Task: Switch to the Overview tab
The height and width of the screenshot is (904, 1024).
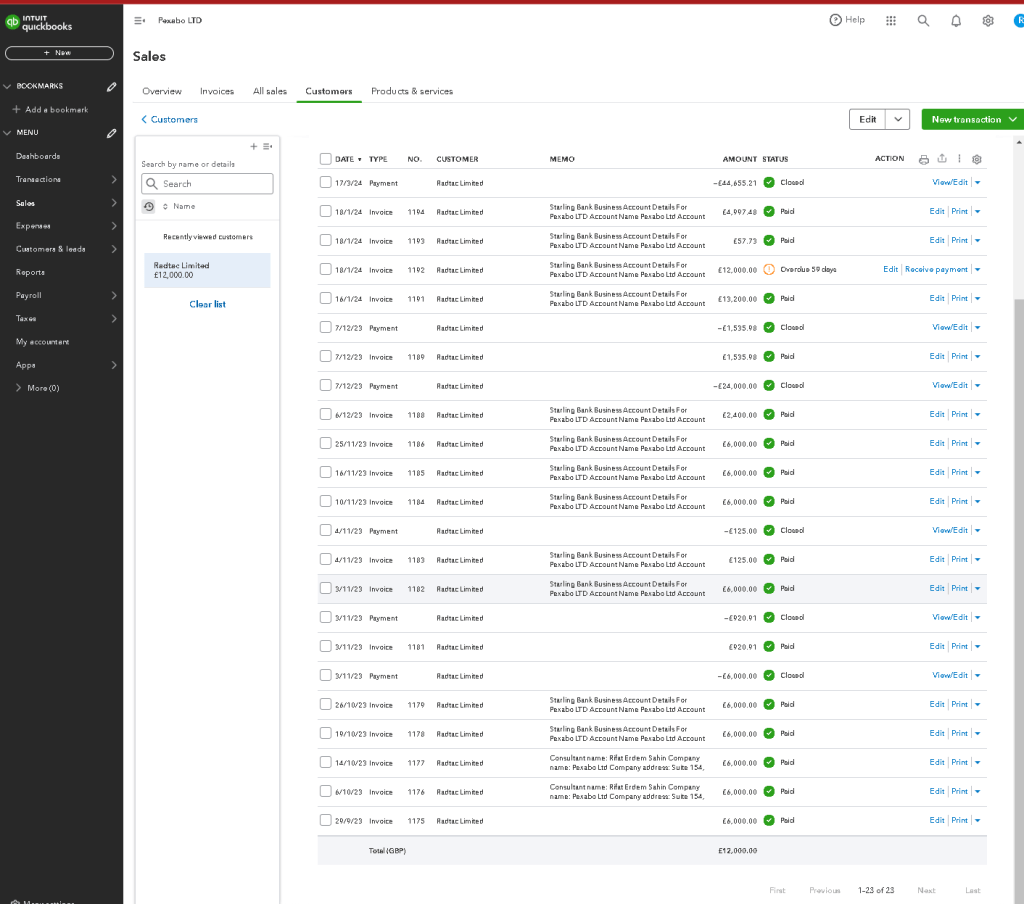Action: pos(162,91)
